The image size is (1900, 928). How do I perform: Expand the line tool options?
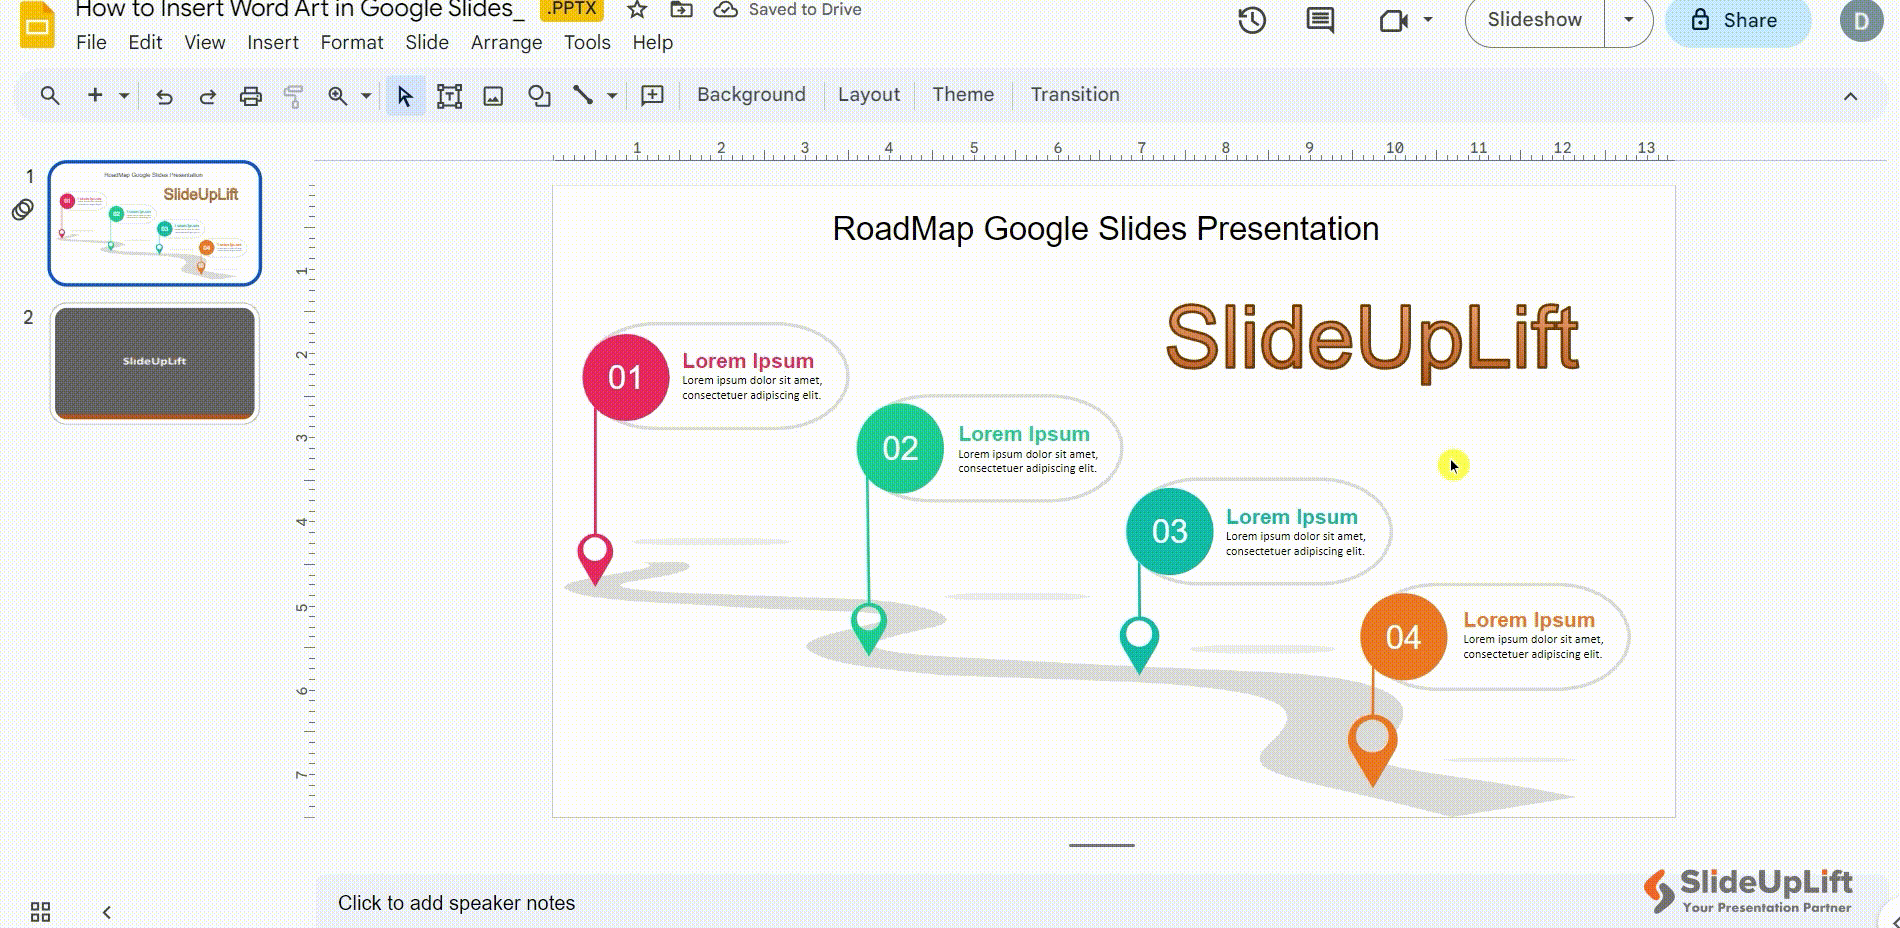pyautogui.click(x=611, y=95)
